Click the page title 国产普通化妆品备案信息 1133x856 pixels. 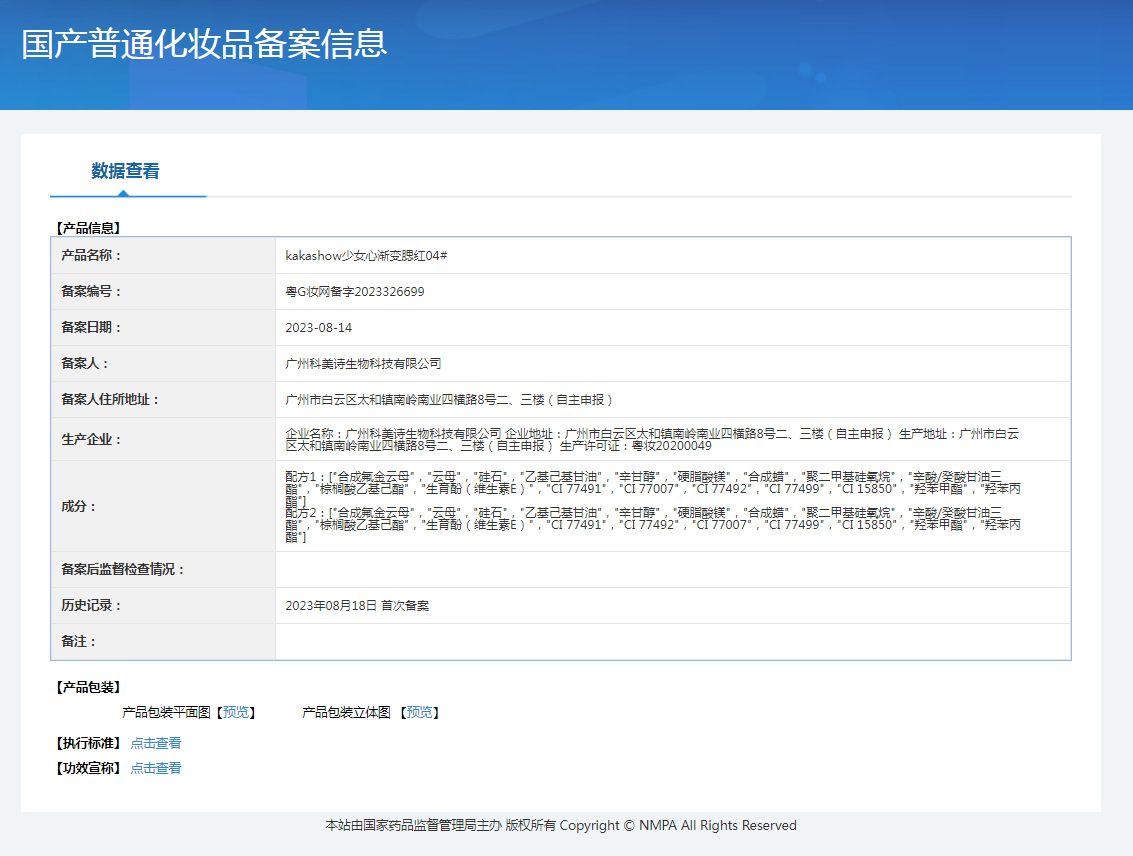(x=204, y=44)
